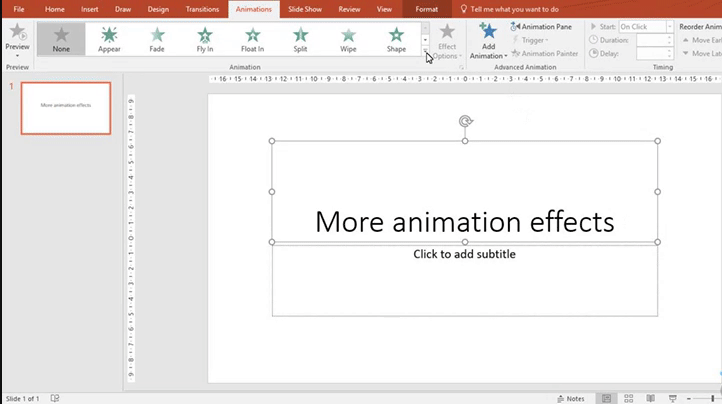The image size is (722, 404).
Task: Click the zoom slider in status bar
Action: 711,398
